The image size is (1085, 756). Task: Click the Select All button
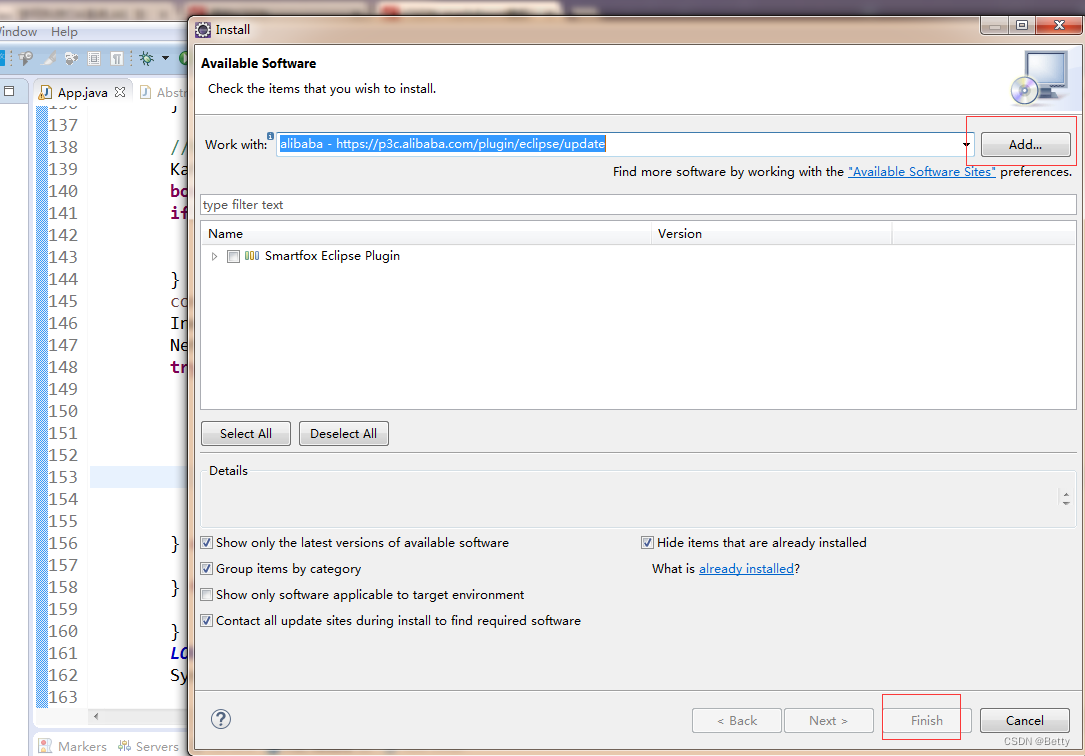click(x=246, y=434)
